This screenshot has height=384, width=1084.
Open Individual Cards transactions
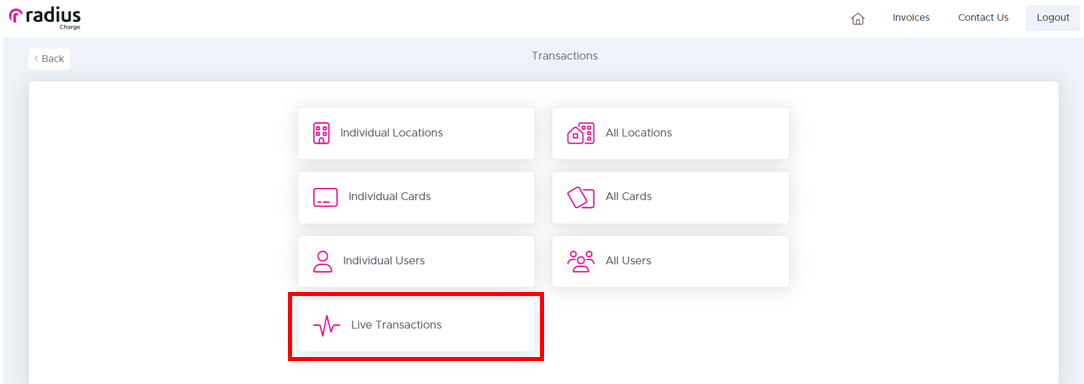(x=416, y=197)
